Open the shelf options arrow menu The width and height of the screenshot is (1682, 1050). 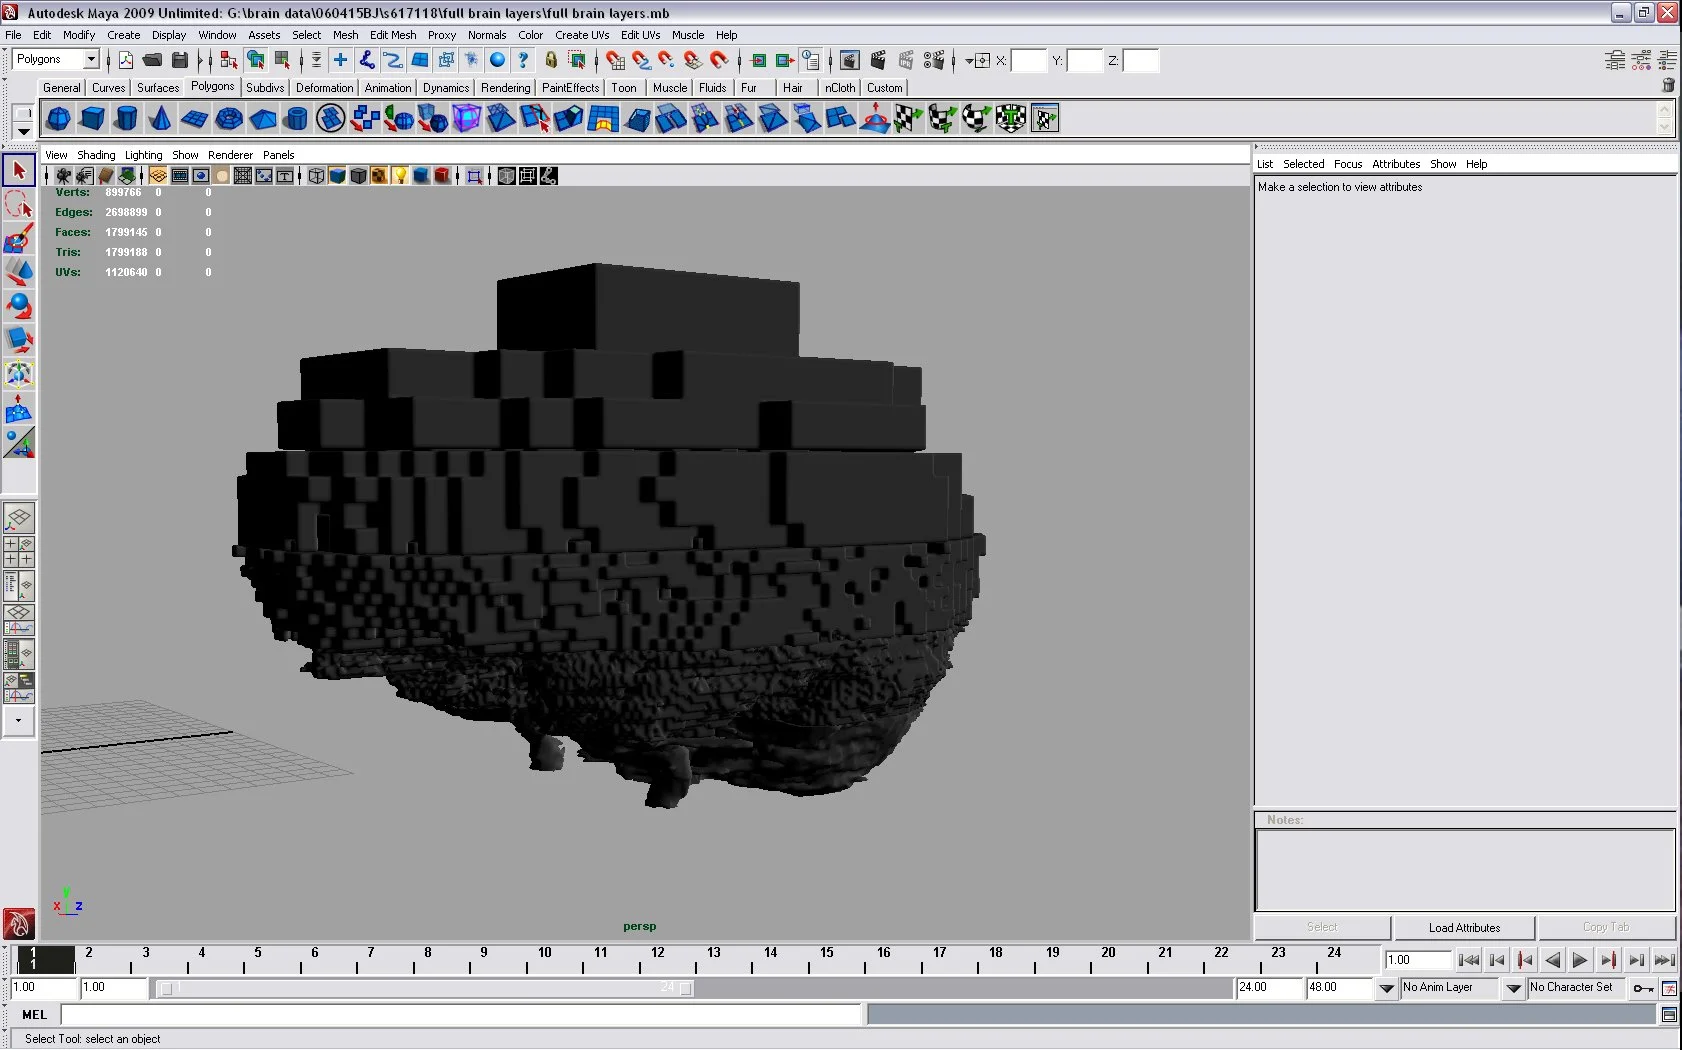point(24,131)
